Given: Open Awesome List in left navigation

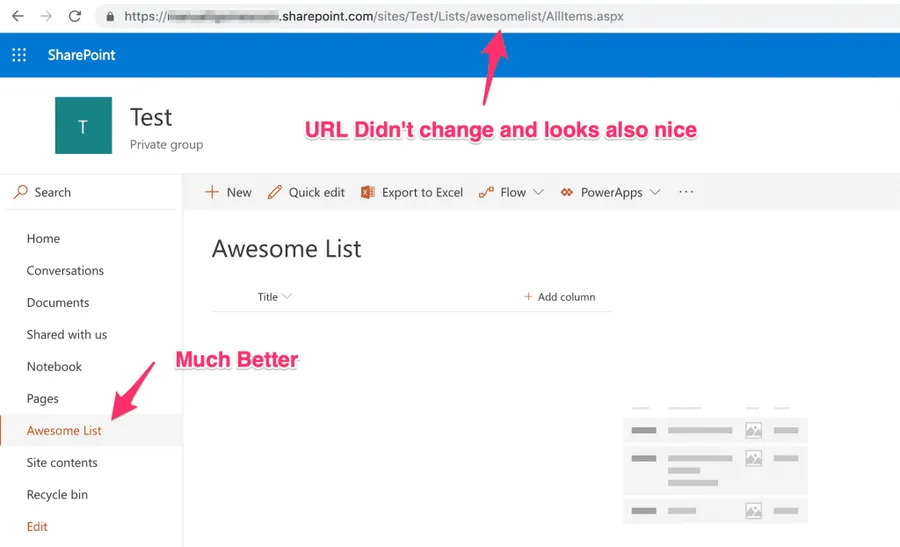Looking at the screenshot, I should click(x=64, y=431).
